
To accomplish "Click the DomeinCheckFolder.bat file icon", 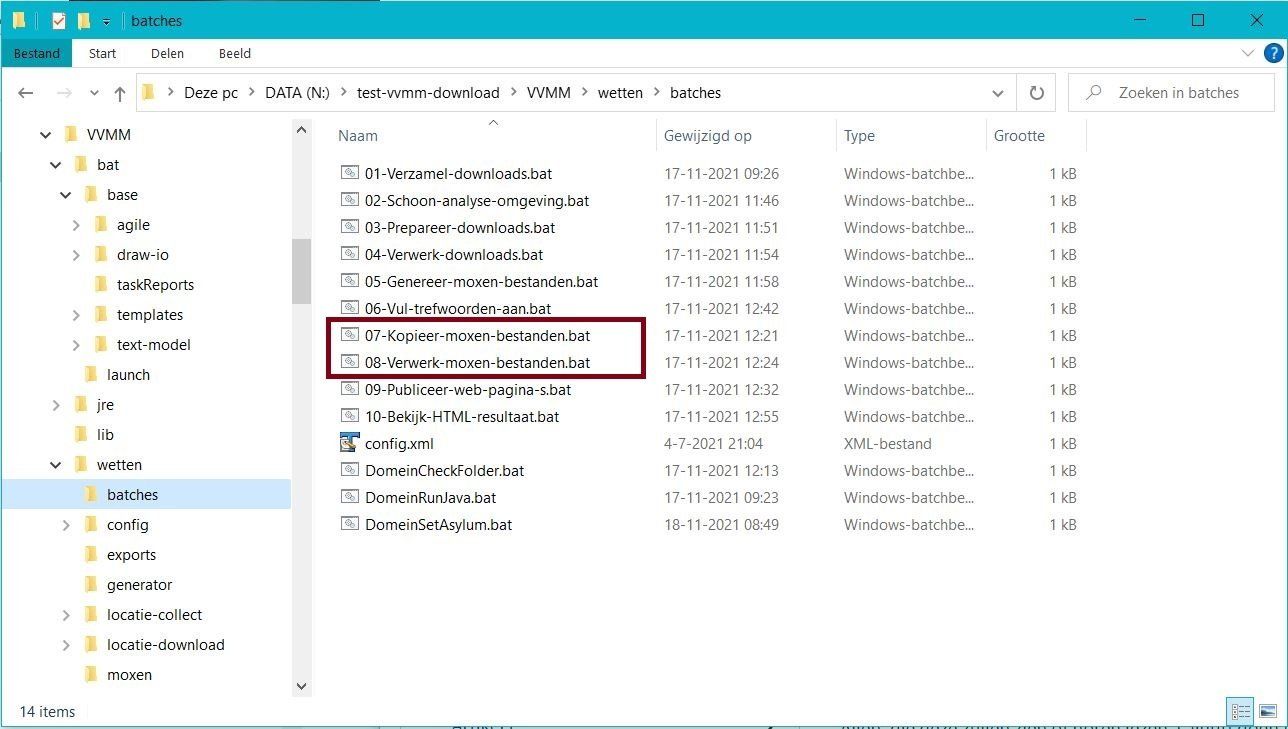I will (x=349, y=470).
